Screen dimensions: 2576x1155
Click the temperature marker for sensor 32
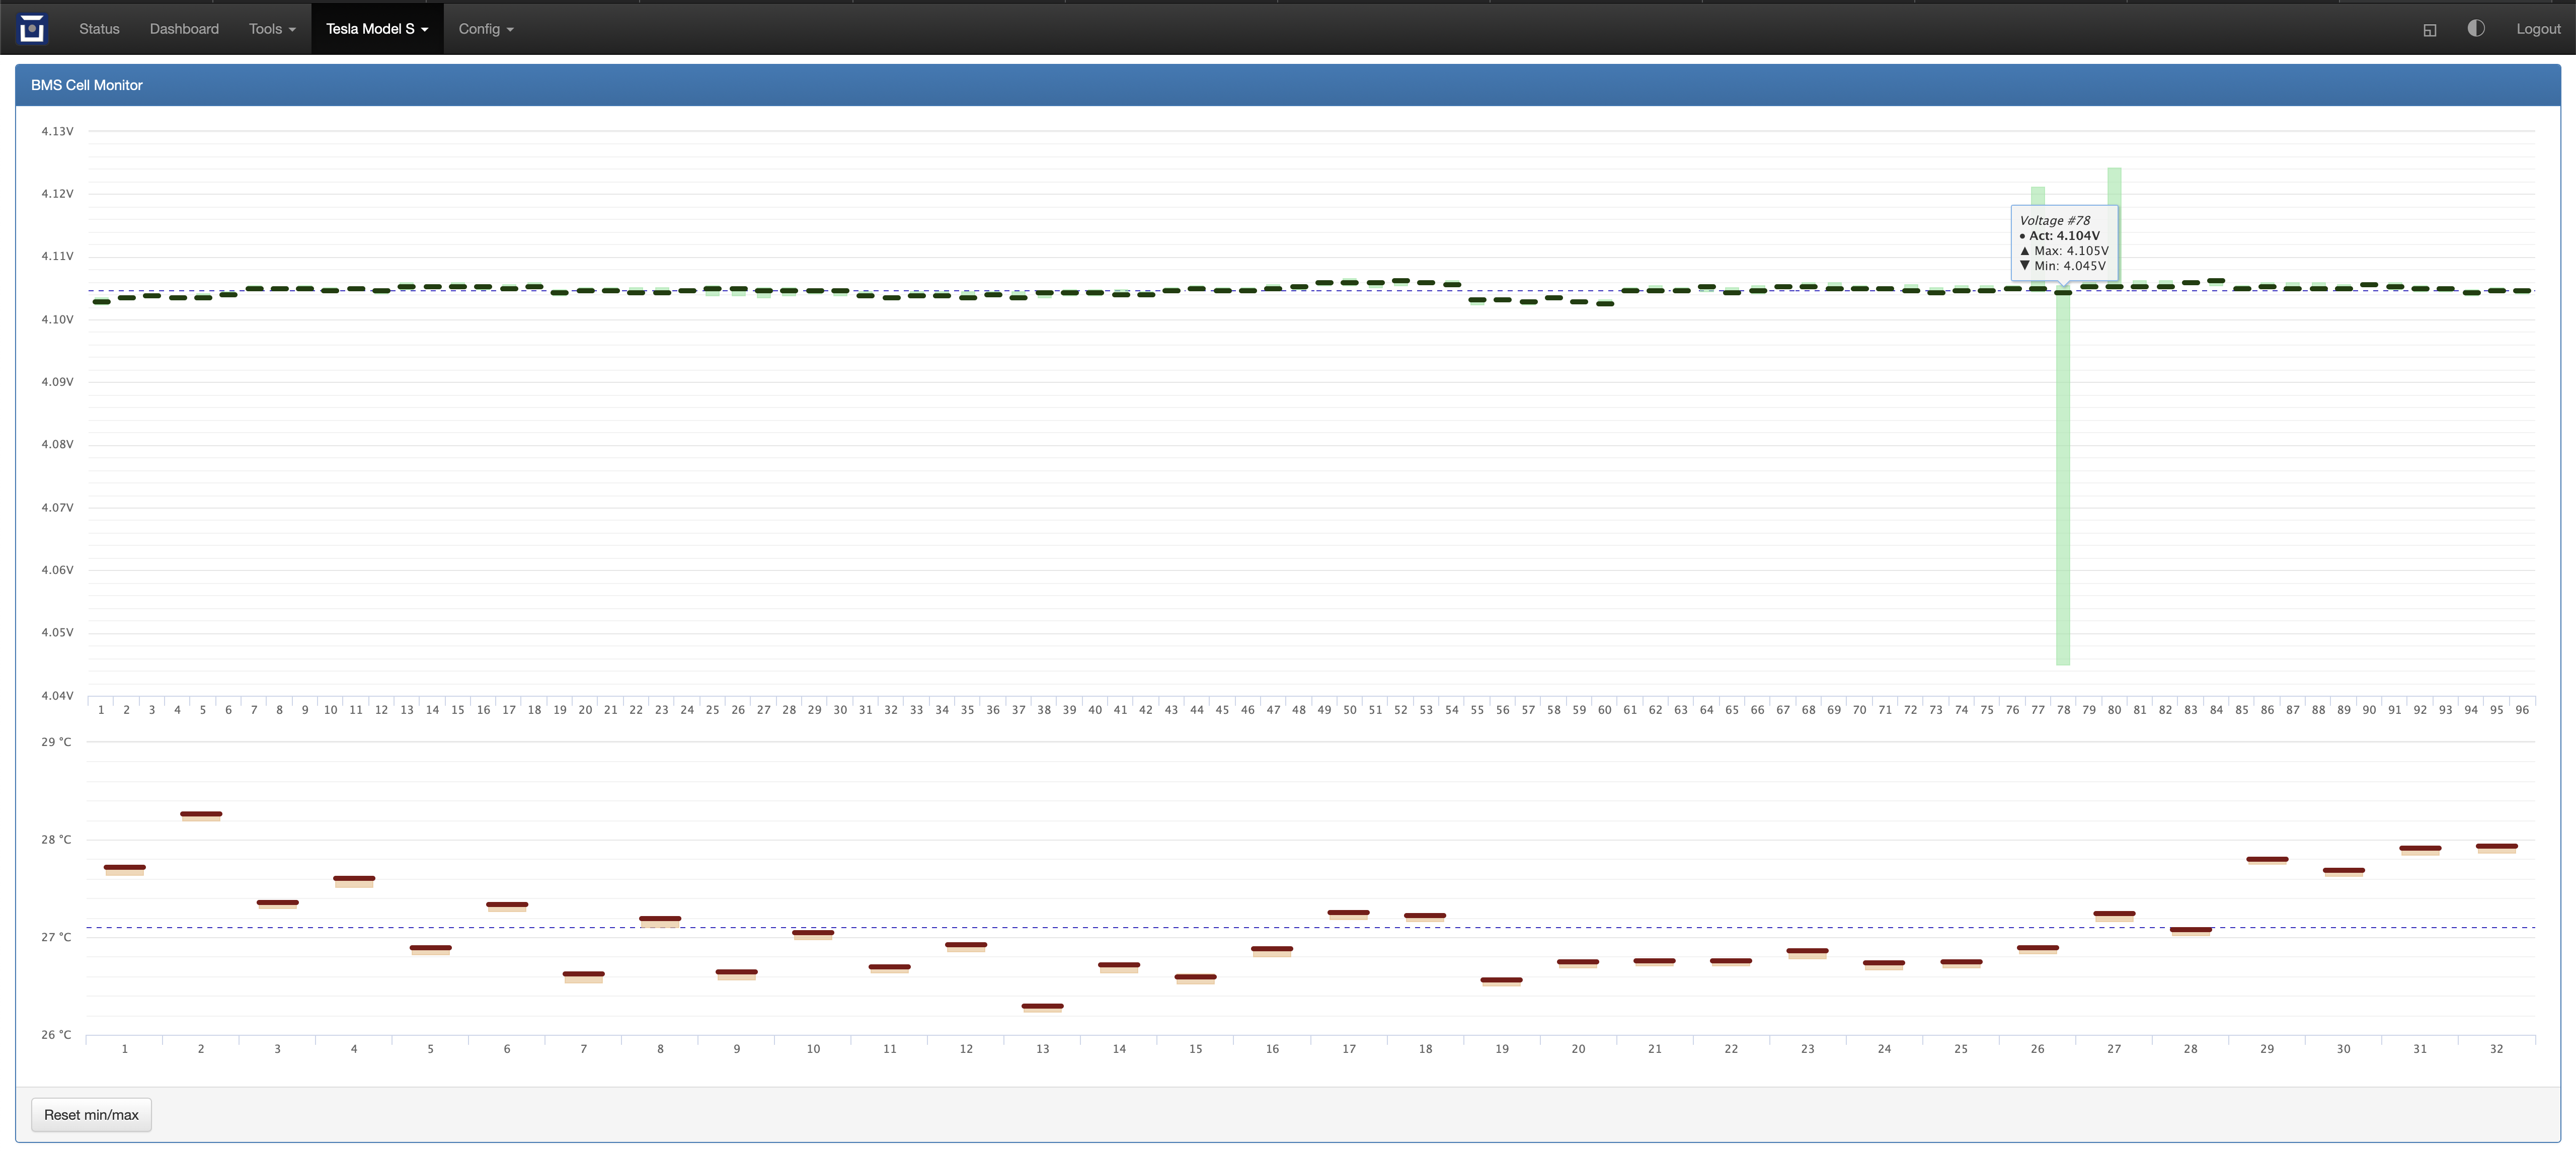coord(2496,846)
